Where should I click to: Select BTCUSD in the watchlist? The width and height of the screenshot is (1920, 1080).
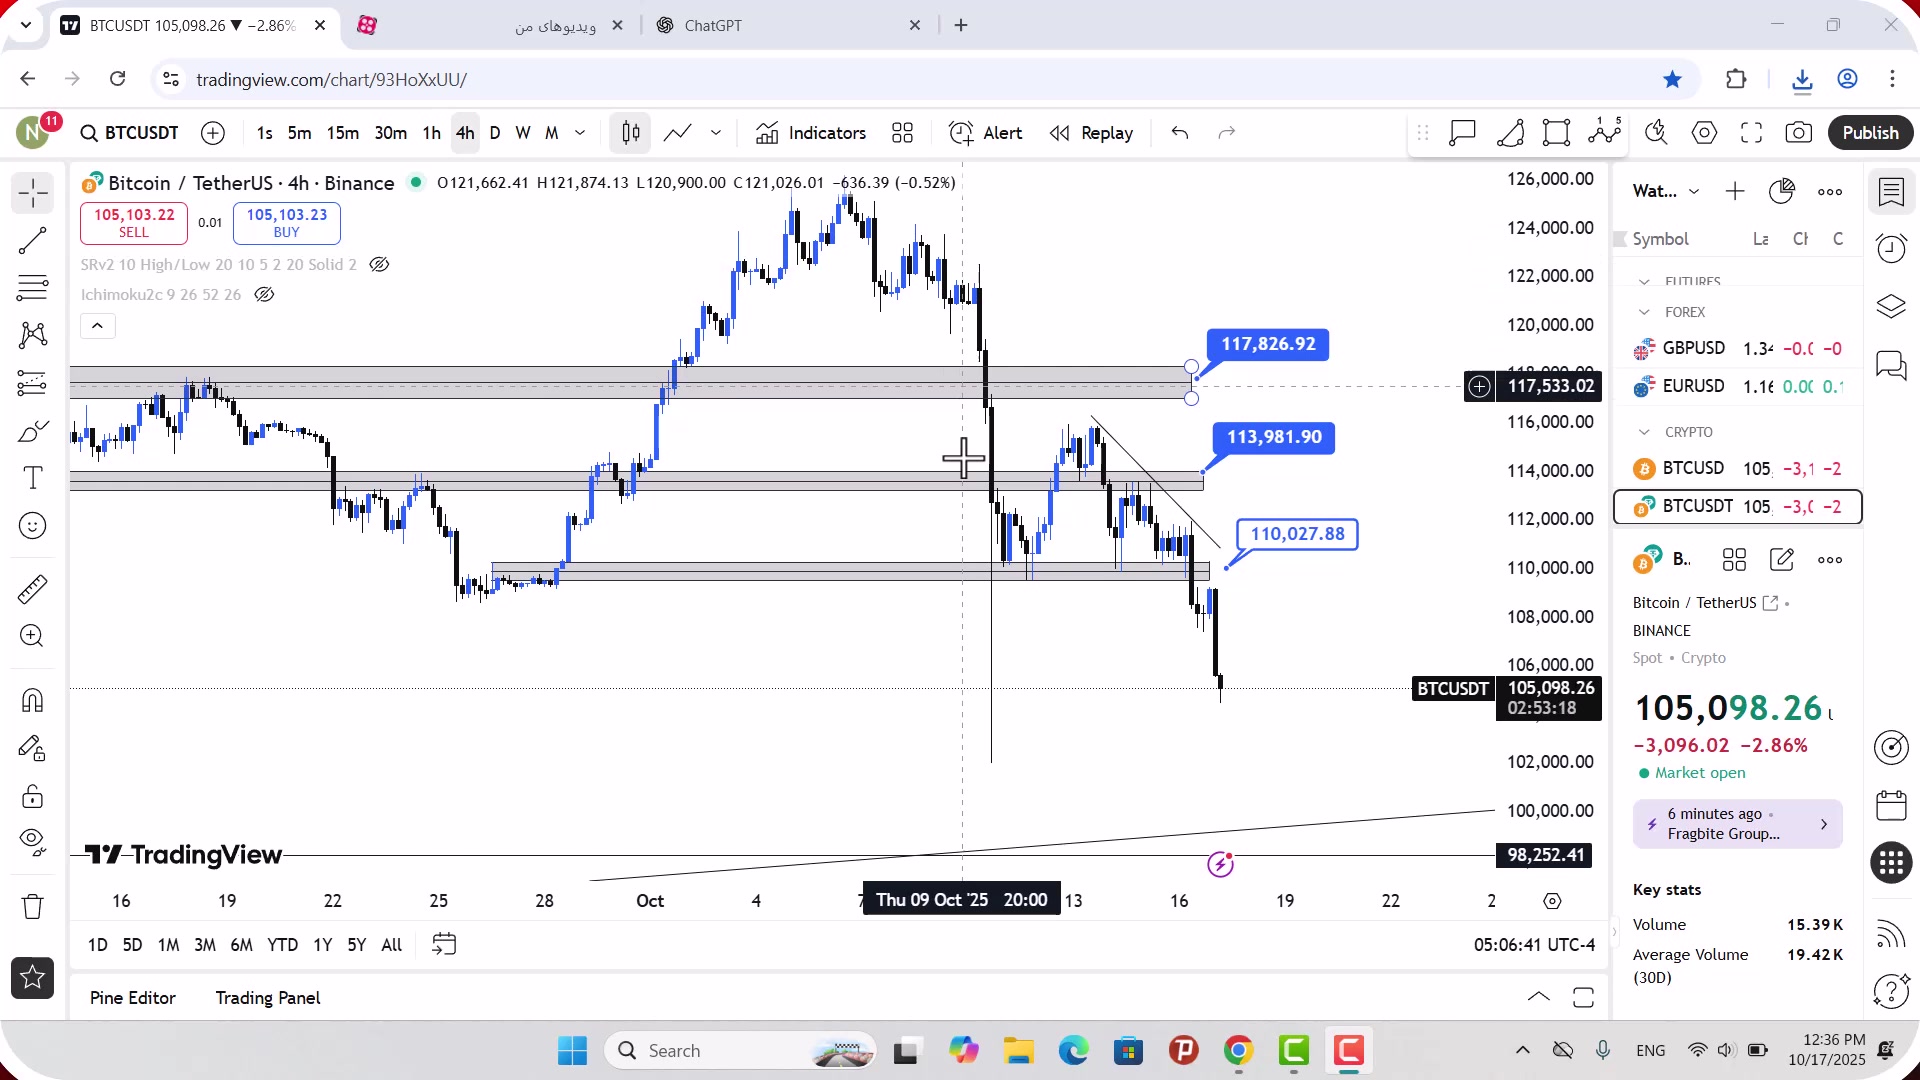click(1738, 468)
